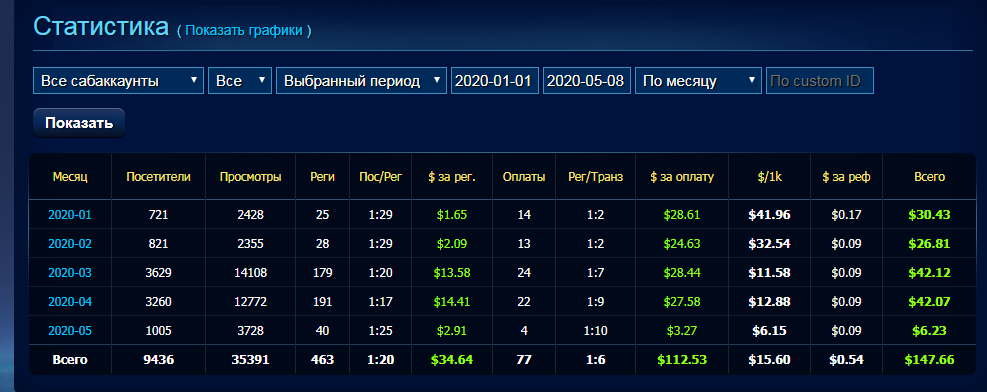Click the total earnings value $147.66
The width and height of the screenshot is (987, 392).
[929, 360]
